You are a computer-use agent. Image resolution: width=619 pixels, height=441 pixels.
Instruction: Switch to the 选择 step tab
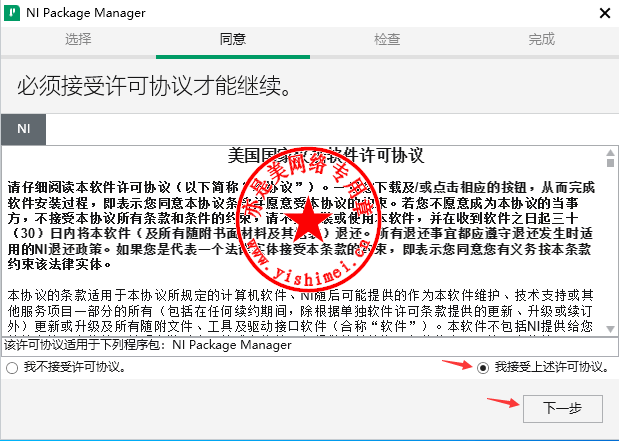pyautogui.click(x=78, y=39)
